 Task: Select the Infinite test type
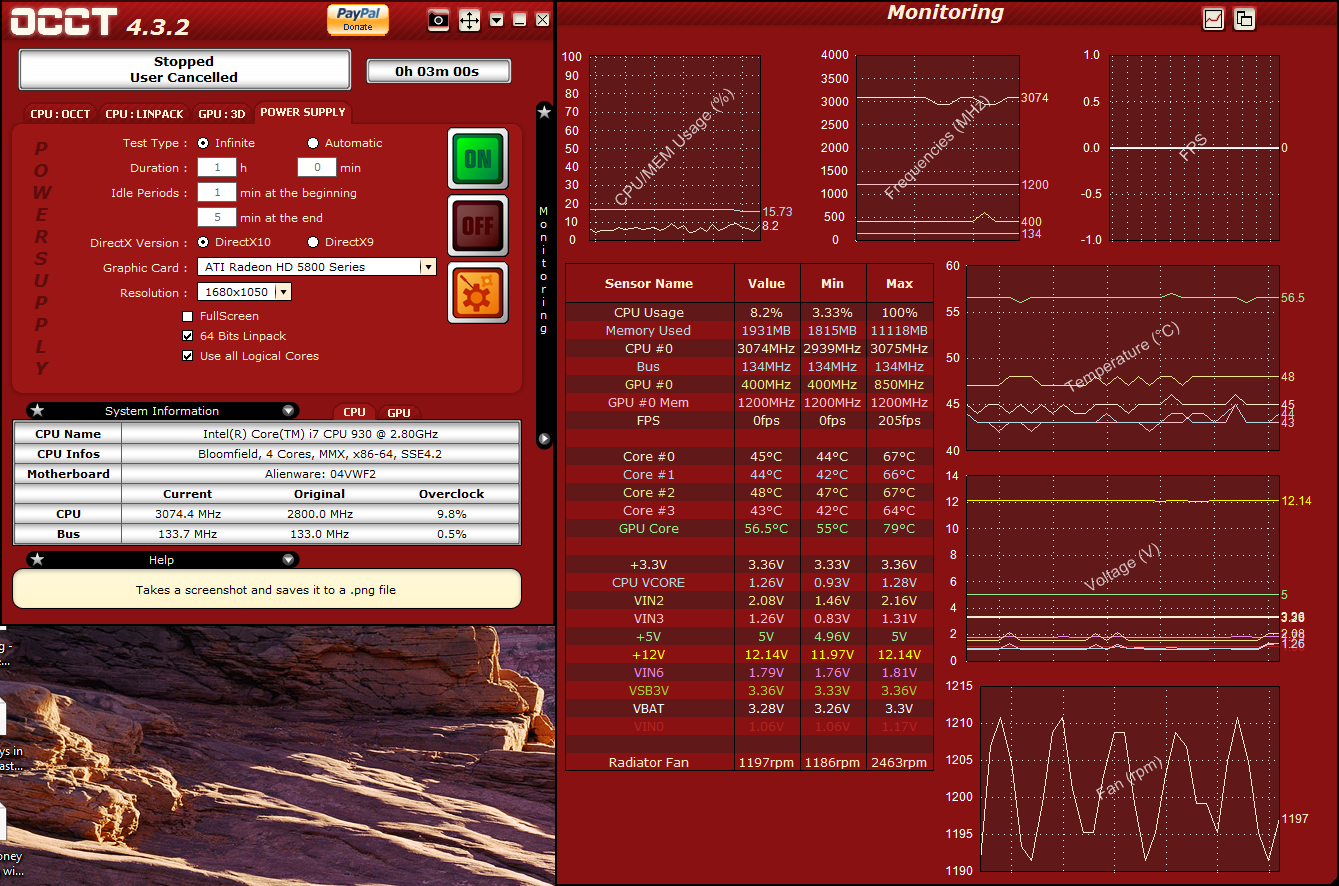tap(204, 143)
